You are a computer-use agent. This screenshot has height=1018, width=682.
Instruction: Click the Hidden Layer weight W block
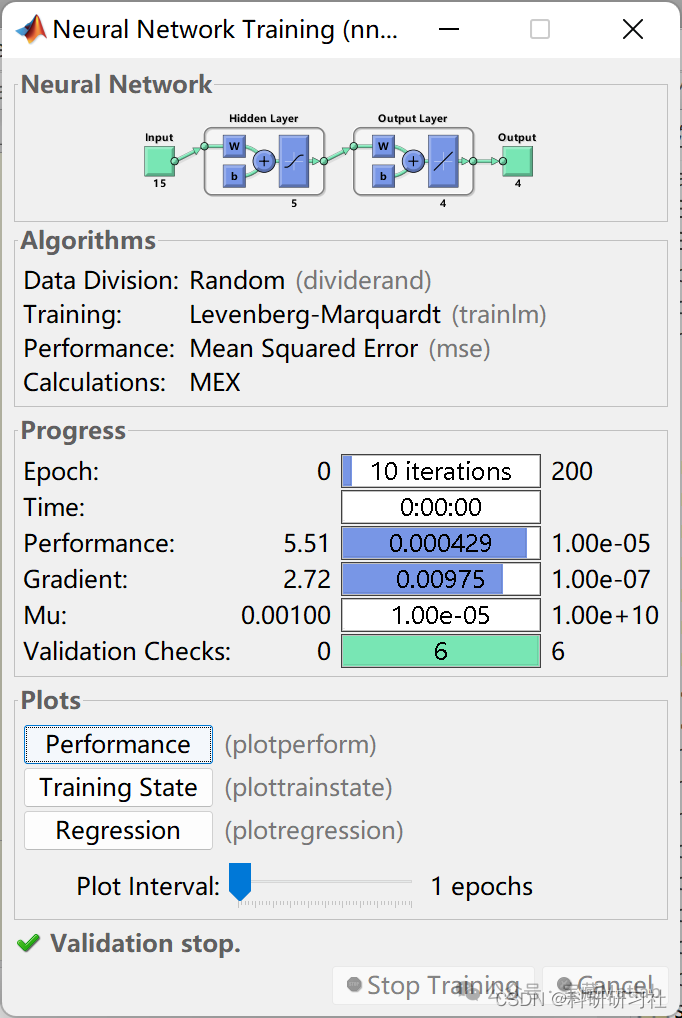pos(234,146)
